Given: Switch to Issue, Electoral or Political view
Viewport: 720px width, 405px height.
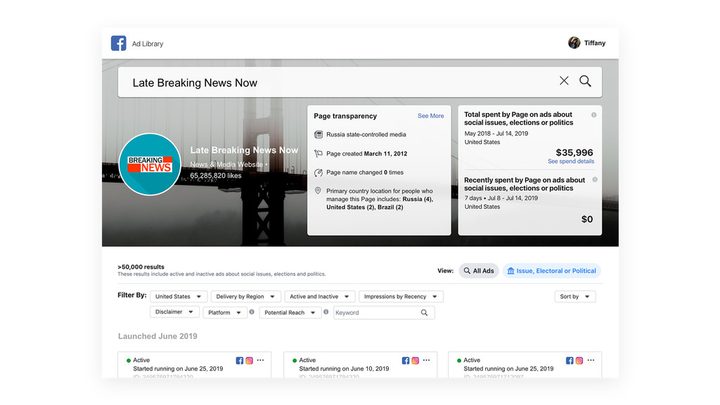Looking at the screenshot, I should (551, 271).
